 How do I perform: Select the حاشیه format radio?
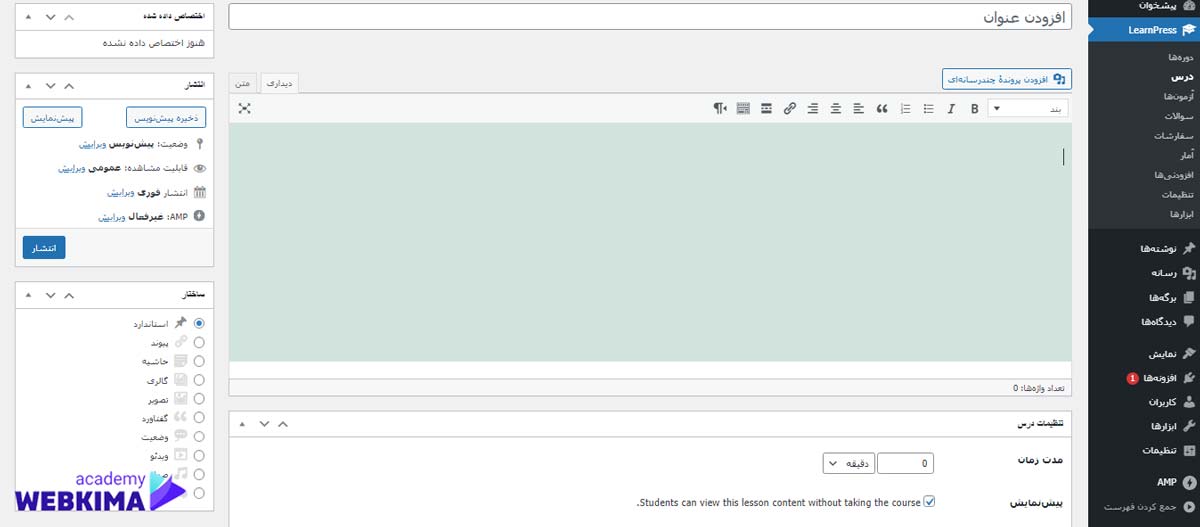point(199,361)
